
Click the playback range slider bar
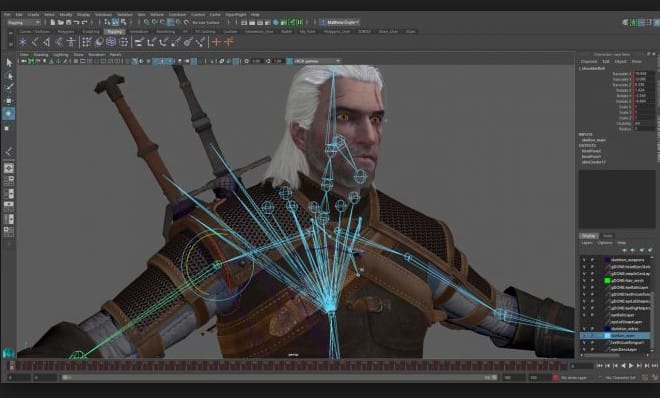pyautogui.click(x=280, y=378)
